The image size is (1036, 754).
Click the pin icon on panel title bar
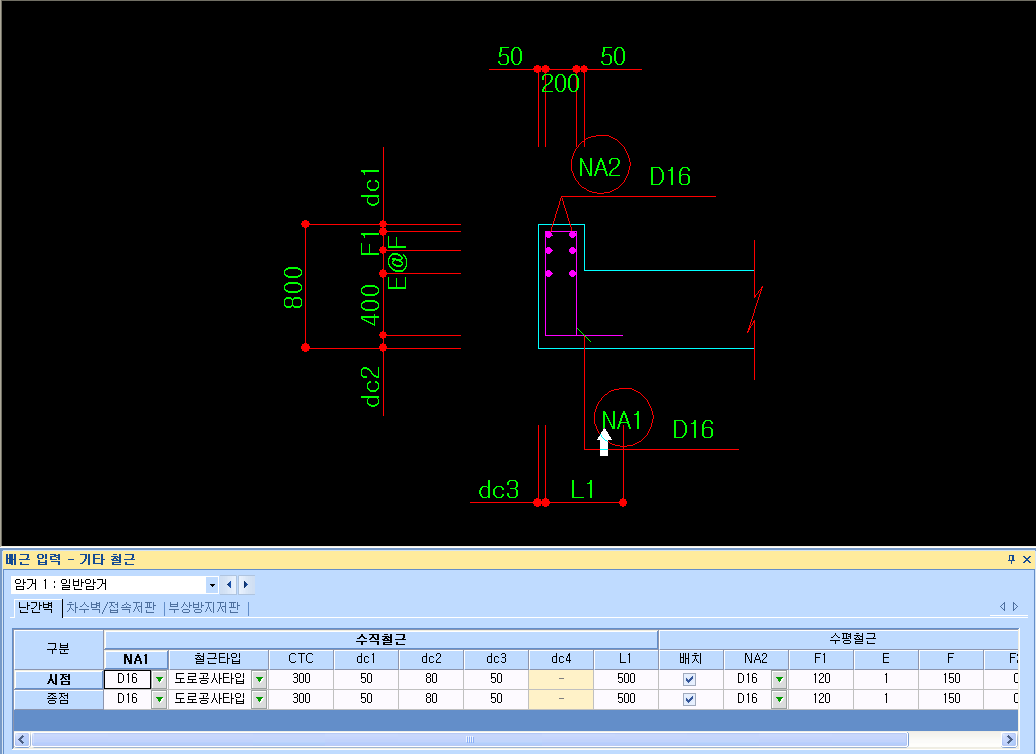1011,559
